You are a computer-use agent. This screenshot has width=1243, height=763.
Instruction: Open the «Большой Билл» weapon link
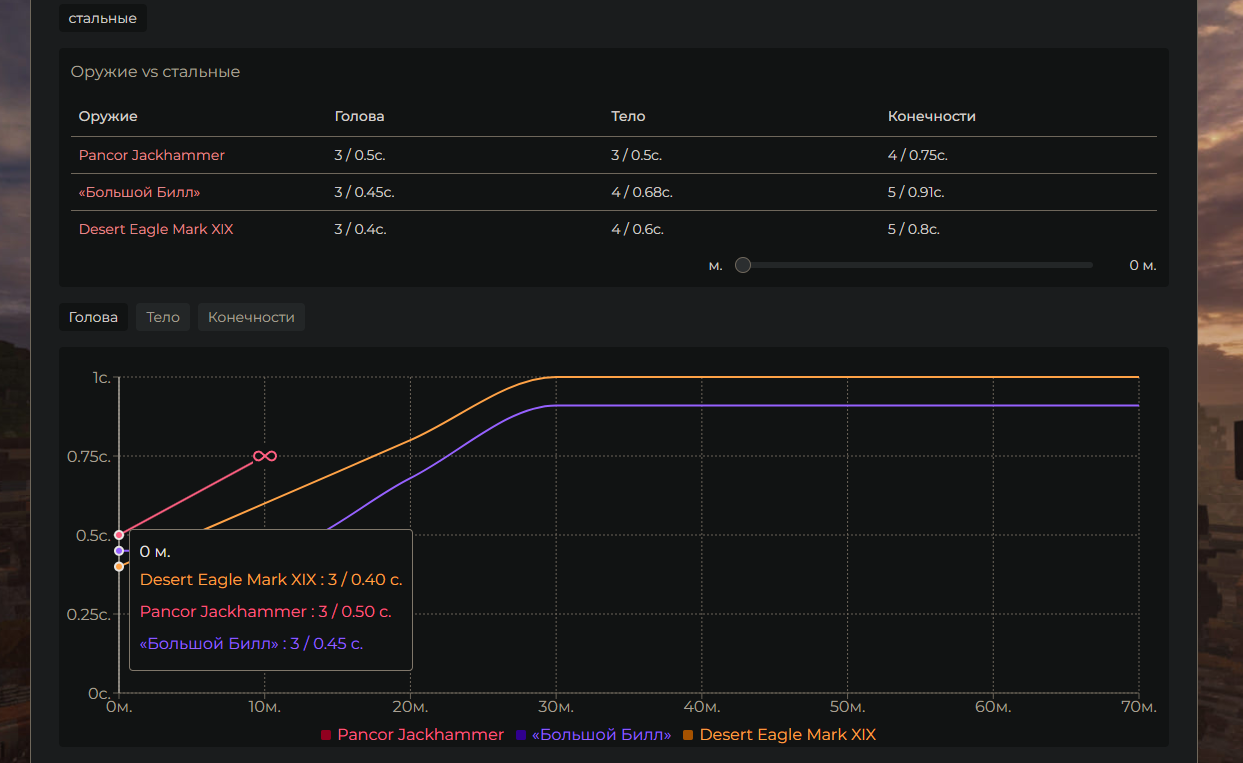[x=133, y=192]
